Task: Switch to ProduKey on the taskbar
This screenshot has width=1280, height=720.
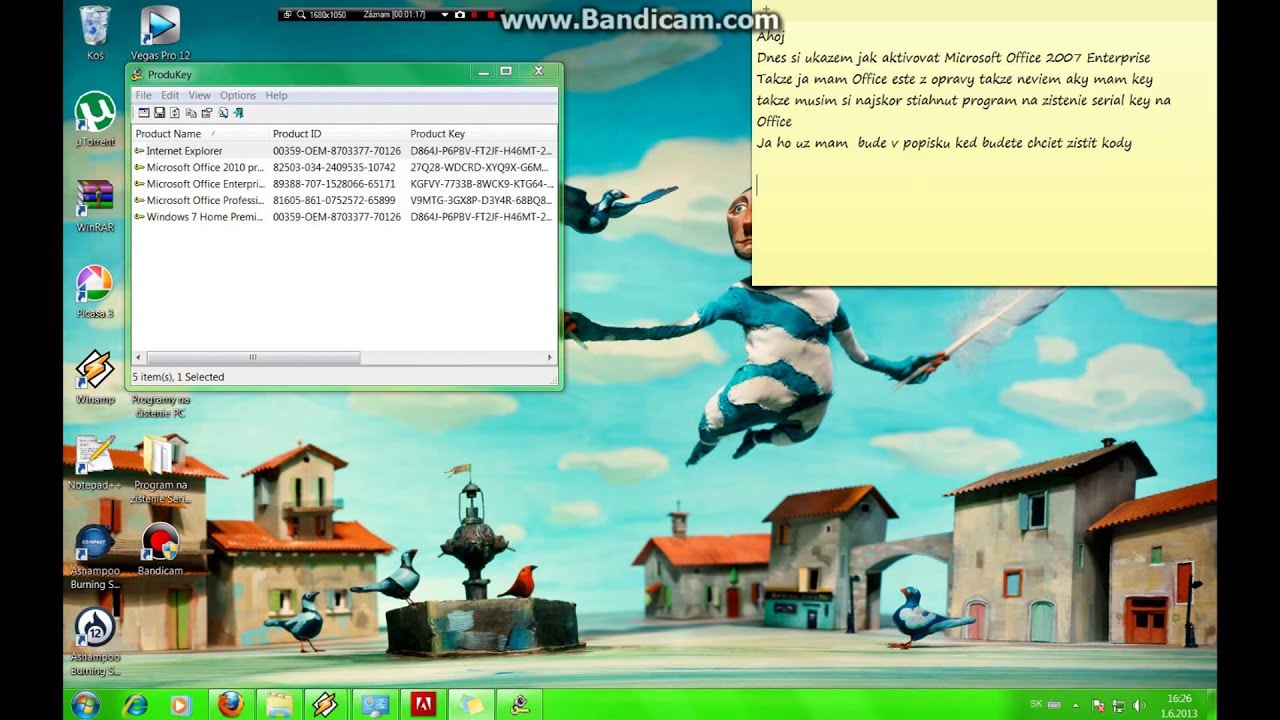Action: click(520, 705)
